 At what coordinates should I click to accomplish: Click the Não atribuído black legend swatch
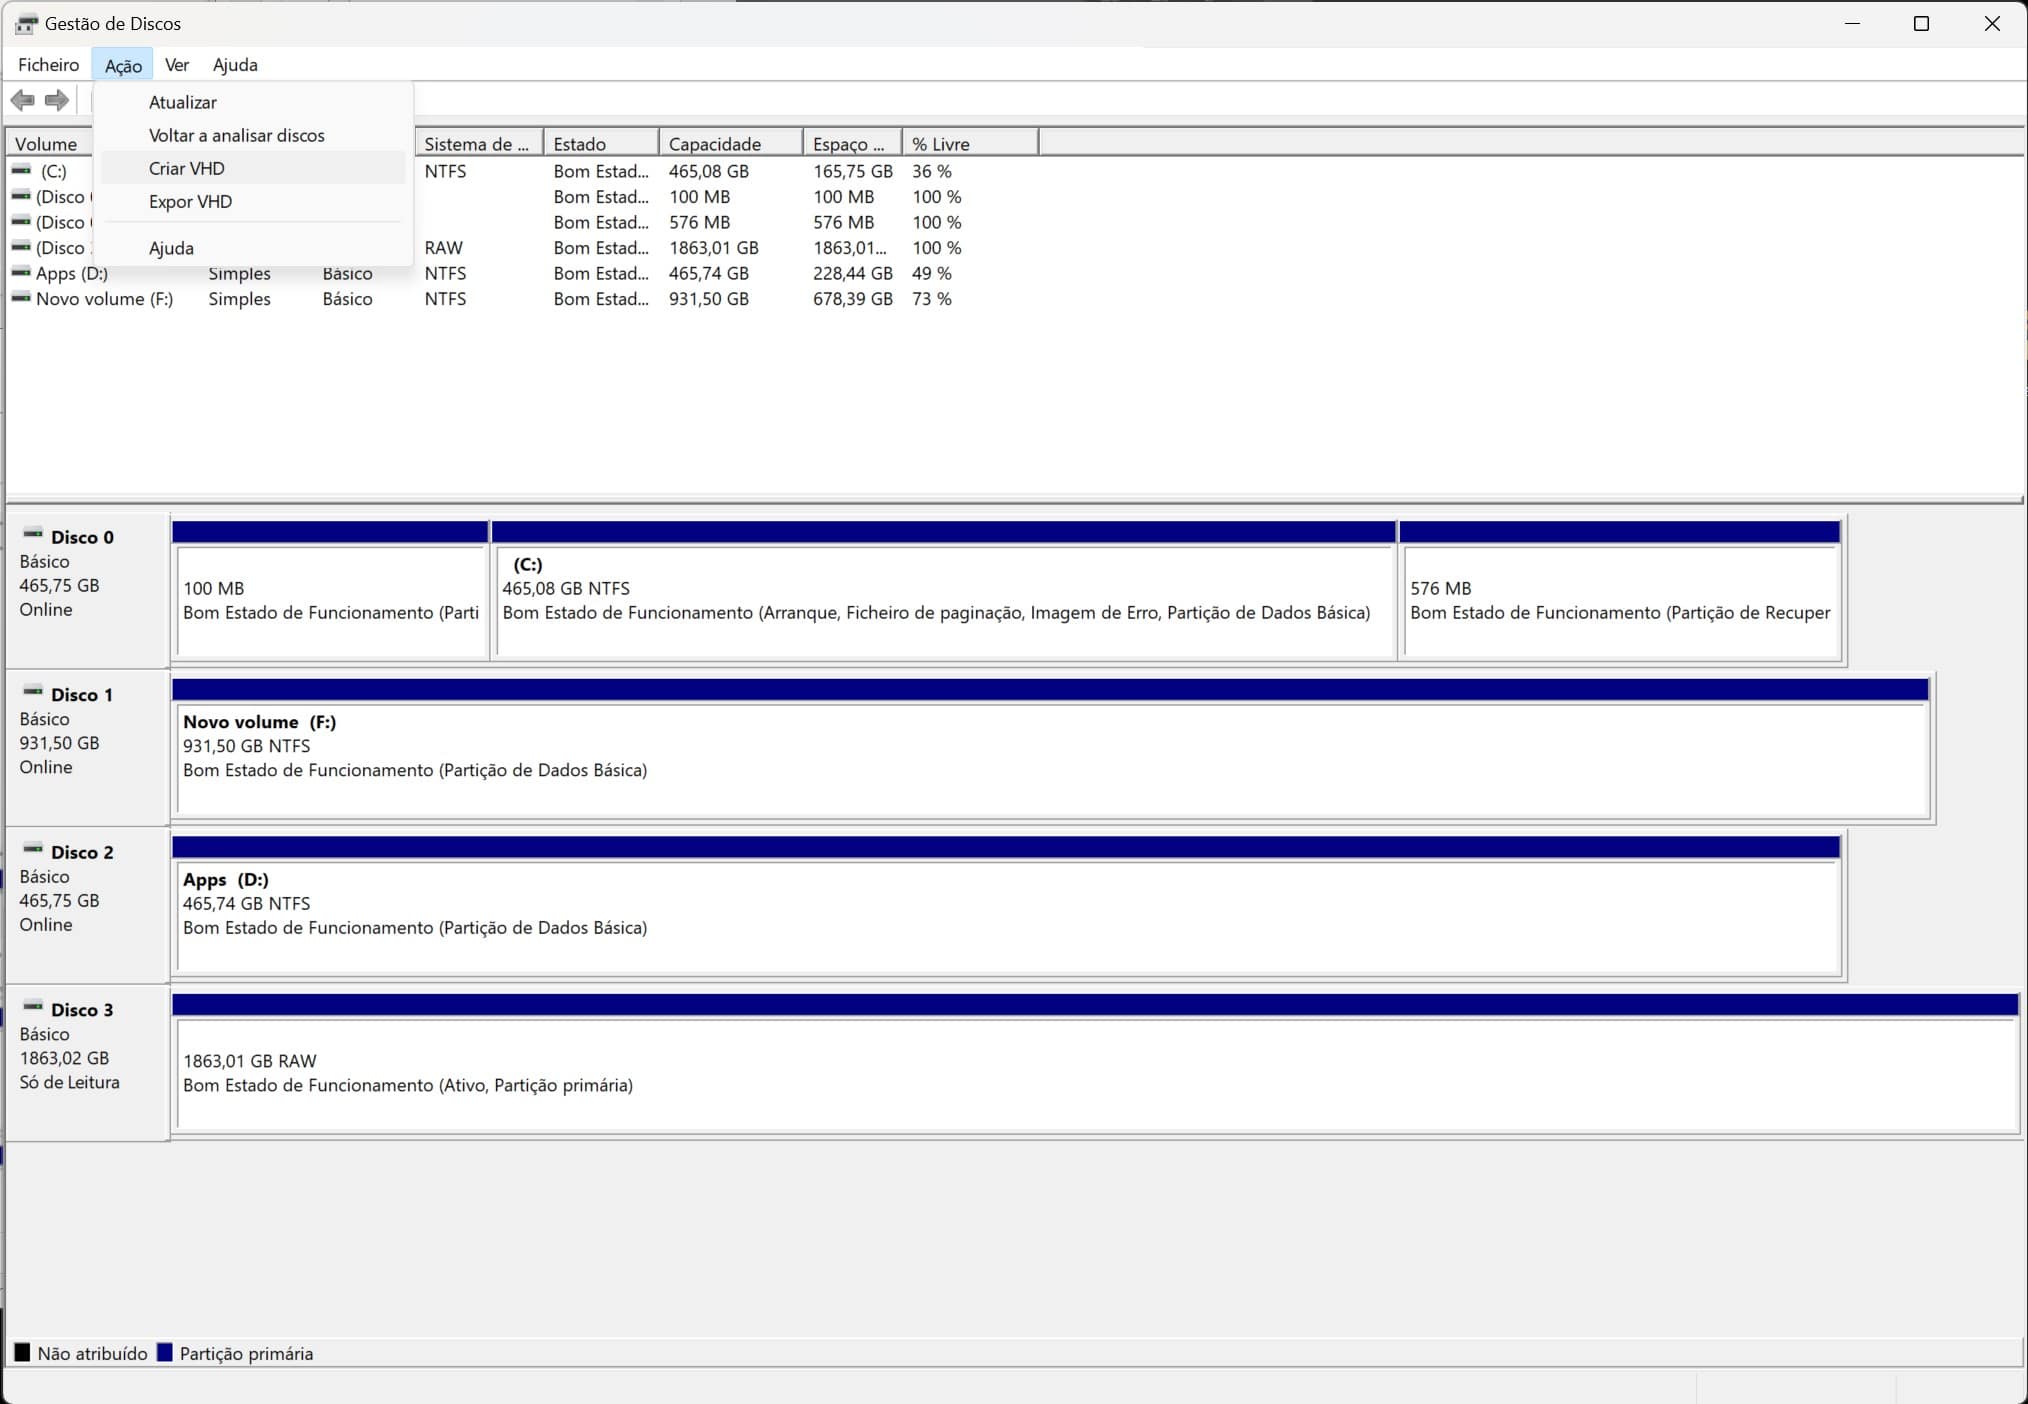coord(22,1352)
